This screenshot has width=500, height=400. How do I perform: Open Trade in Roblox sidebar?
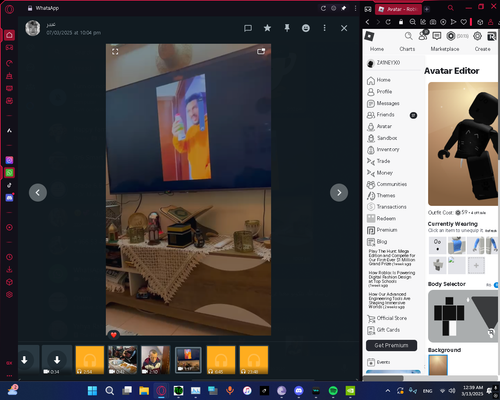click(x=383, y=161)
